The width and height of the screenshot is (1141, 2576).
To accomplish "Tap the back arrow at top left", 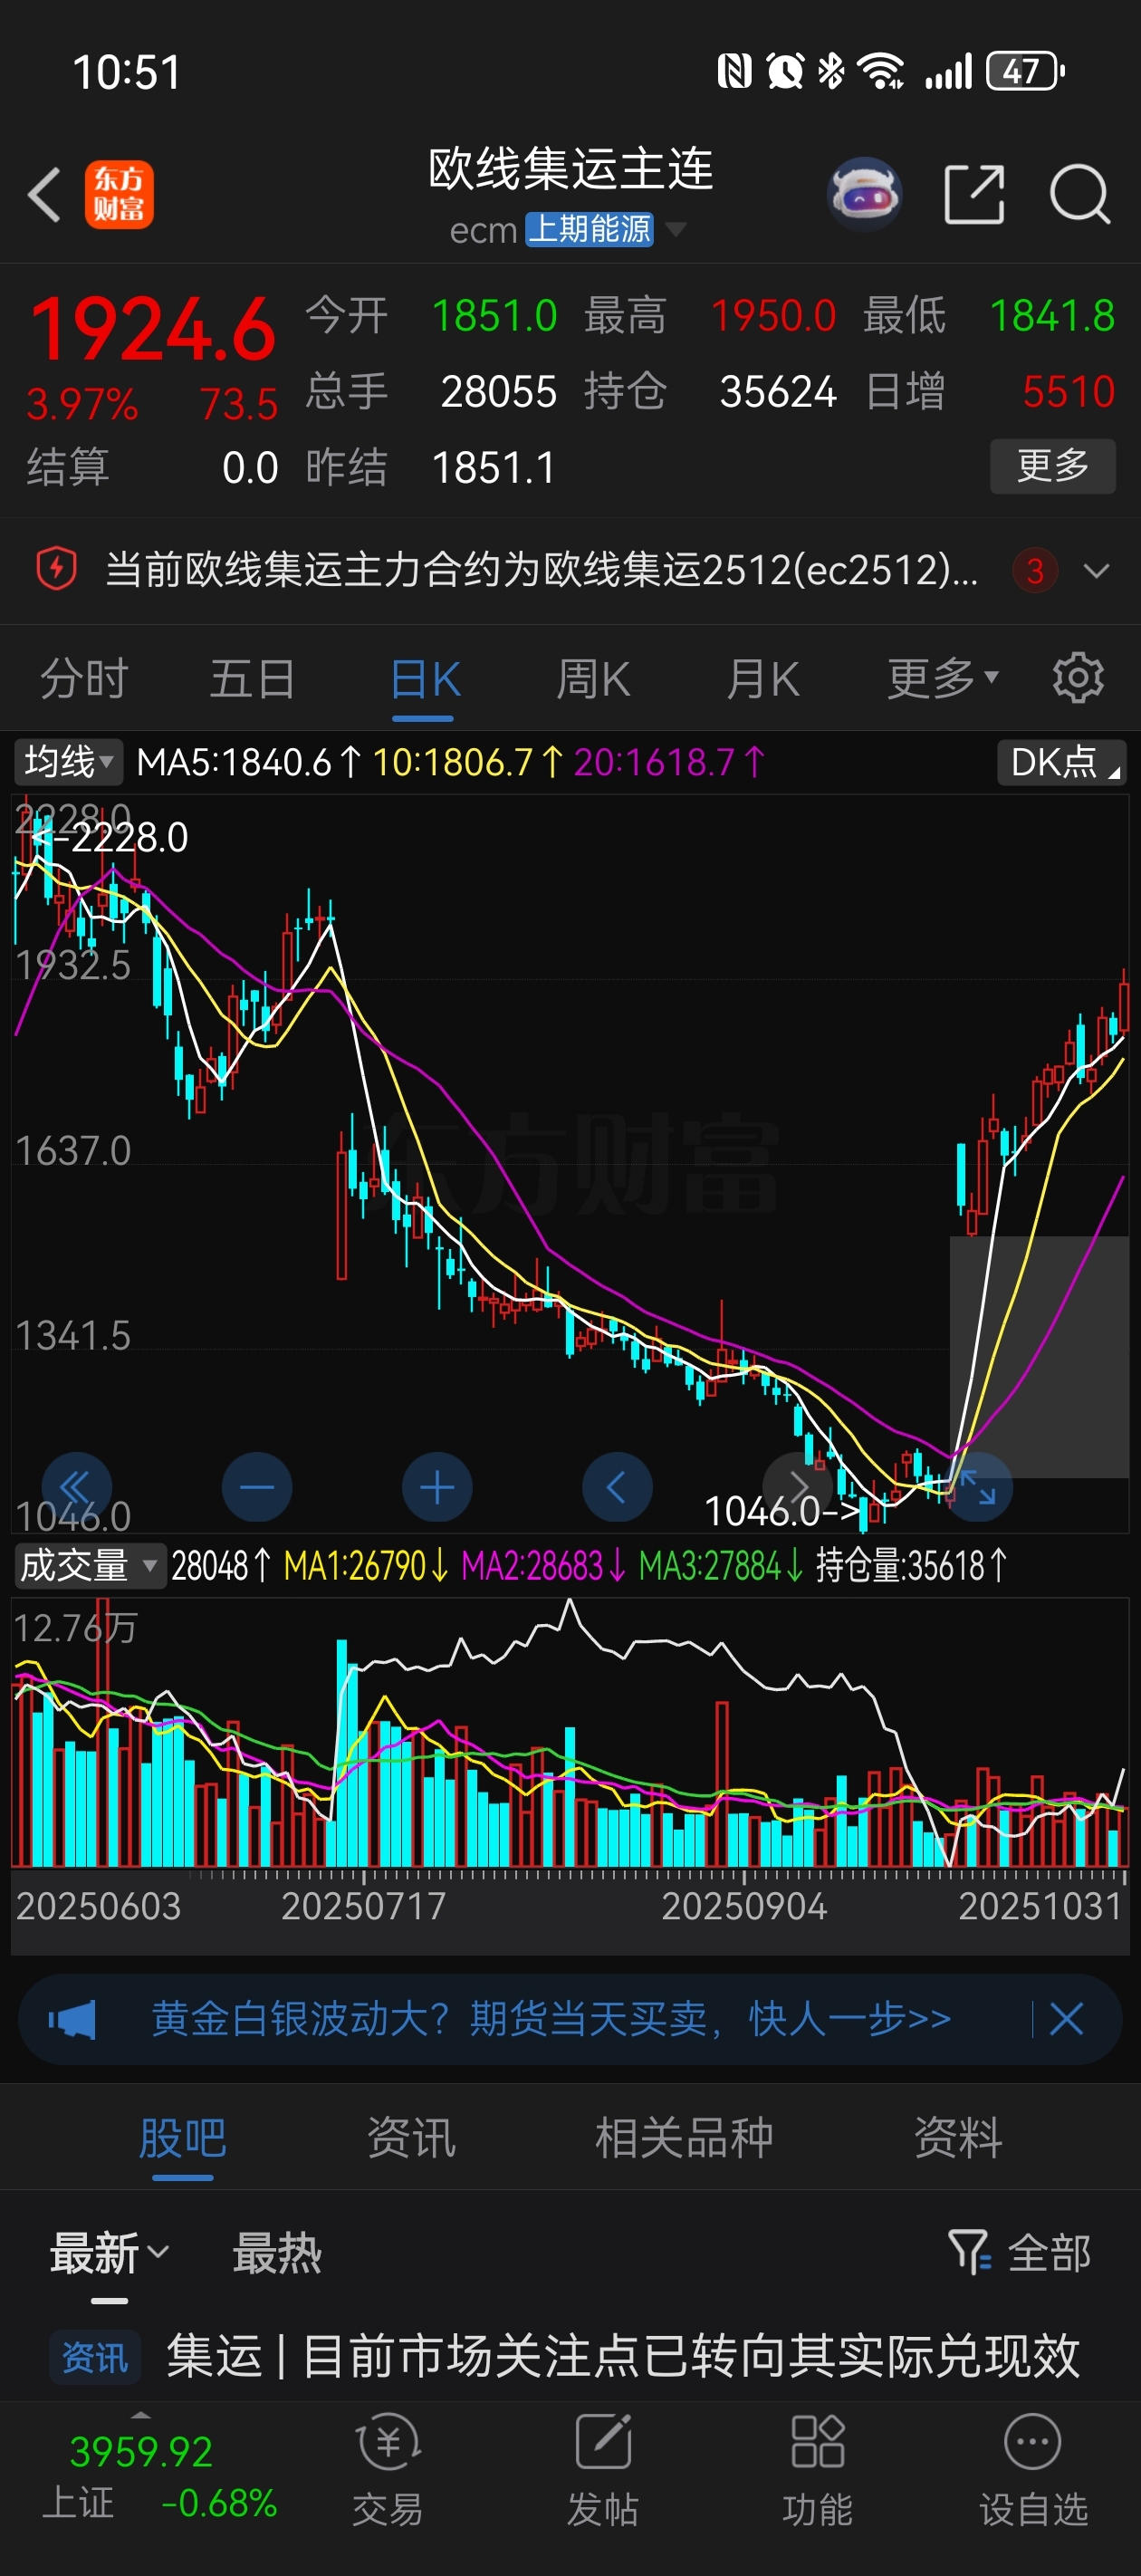I will pyautogui.click(x=44, y=194).
